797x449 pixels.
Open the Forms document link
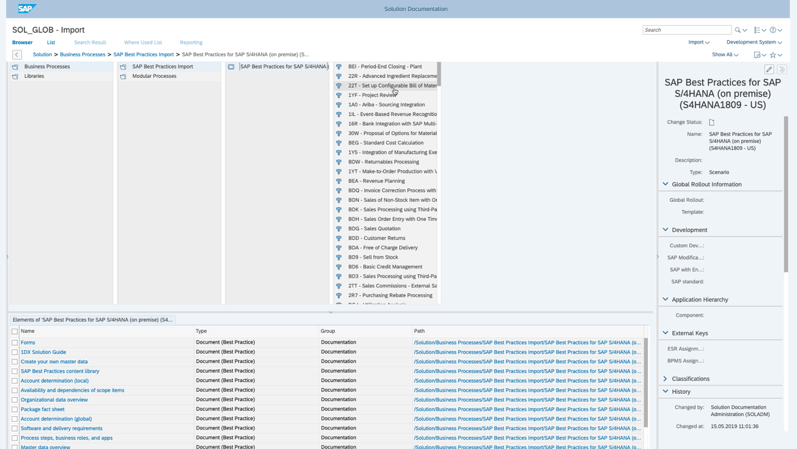click(28, 343)
